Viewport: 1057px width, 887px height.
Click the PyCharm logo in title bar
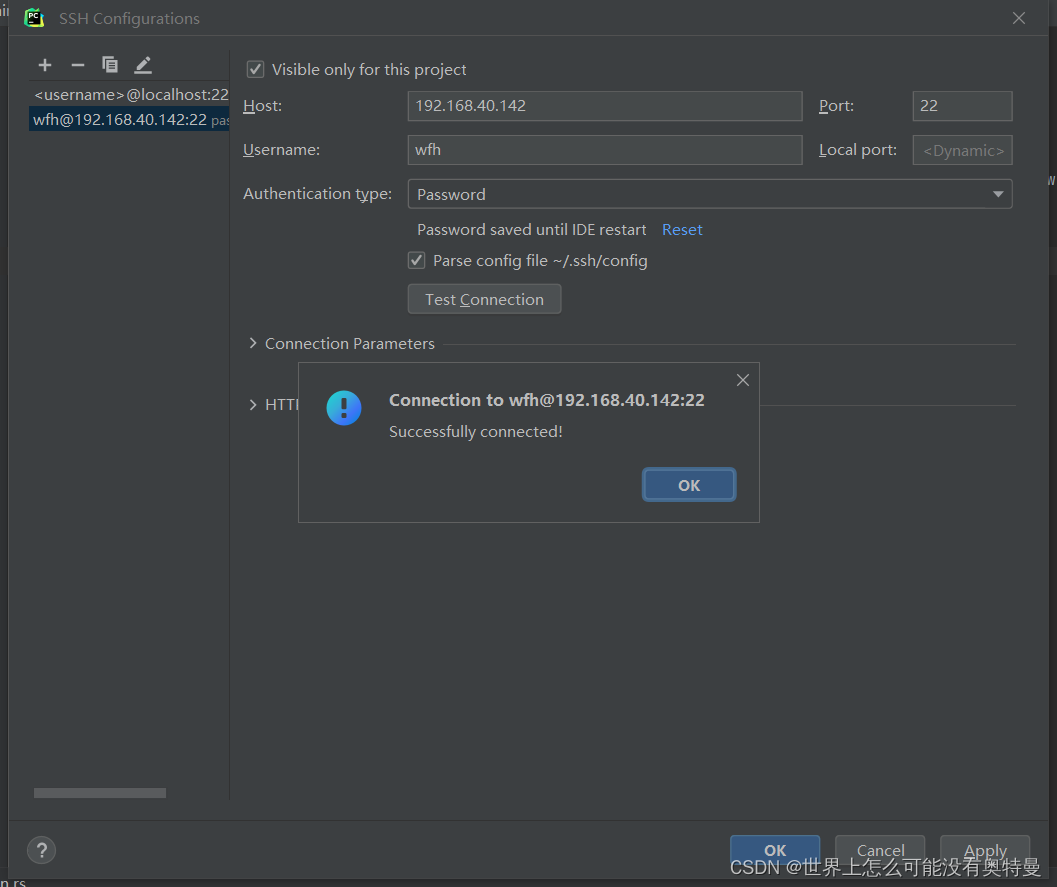pos(34,18)
